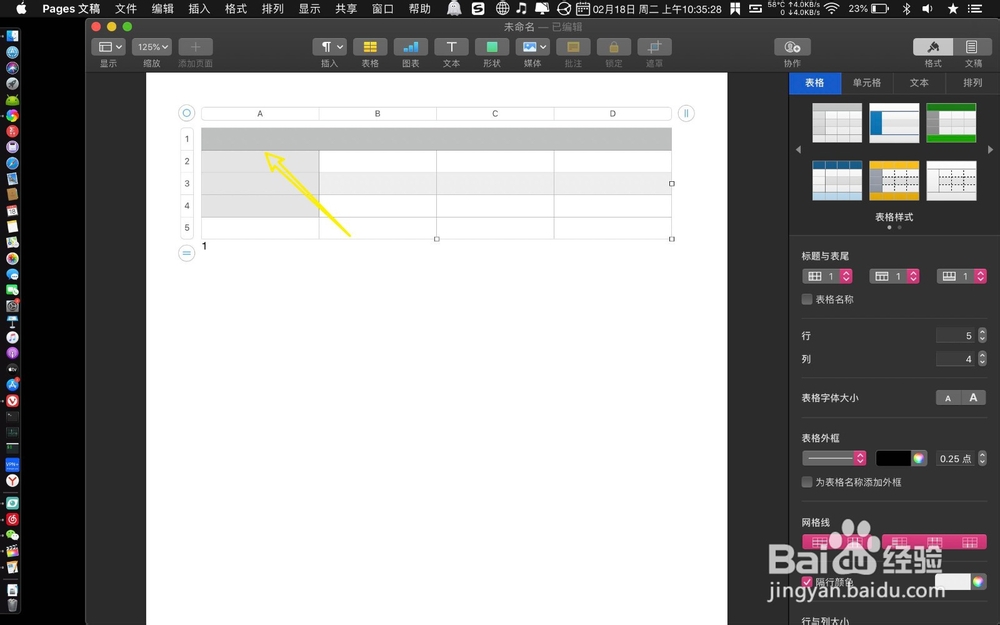Click the 遮罩 mask toolbar icon
This screenshot has width=1000, height=625.
654,47
